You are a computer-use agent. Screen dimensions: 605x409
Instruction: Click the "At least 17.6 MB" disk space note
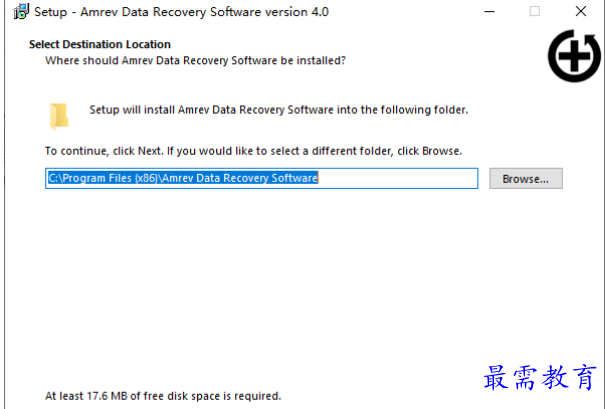pos(163,396)
